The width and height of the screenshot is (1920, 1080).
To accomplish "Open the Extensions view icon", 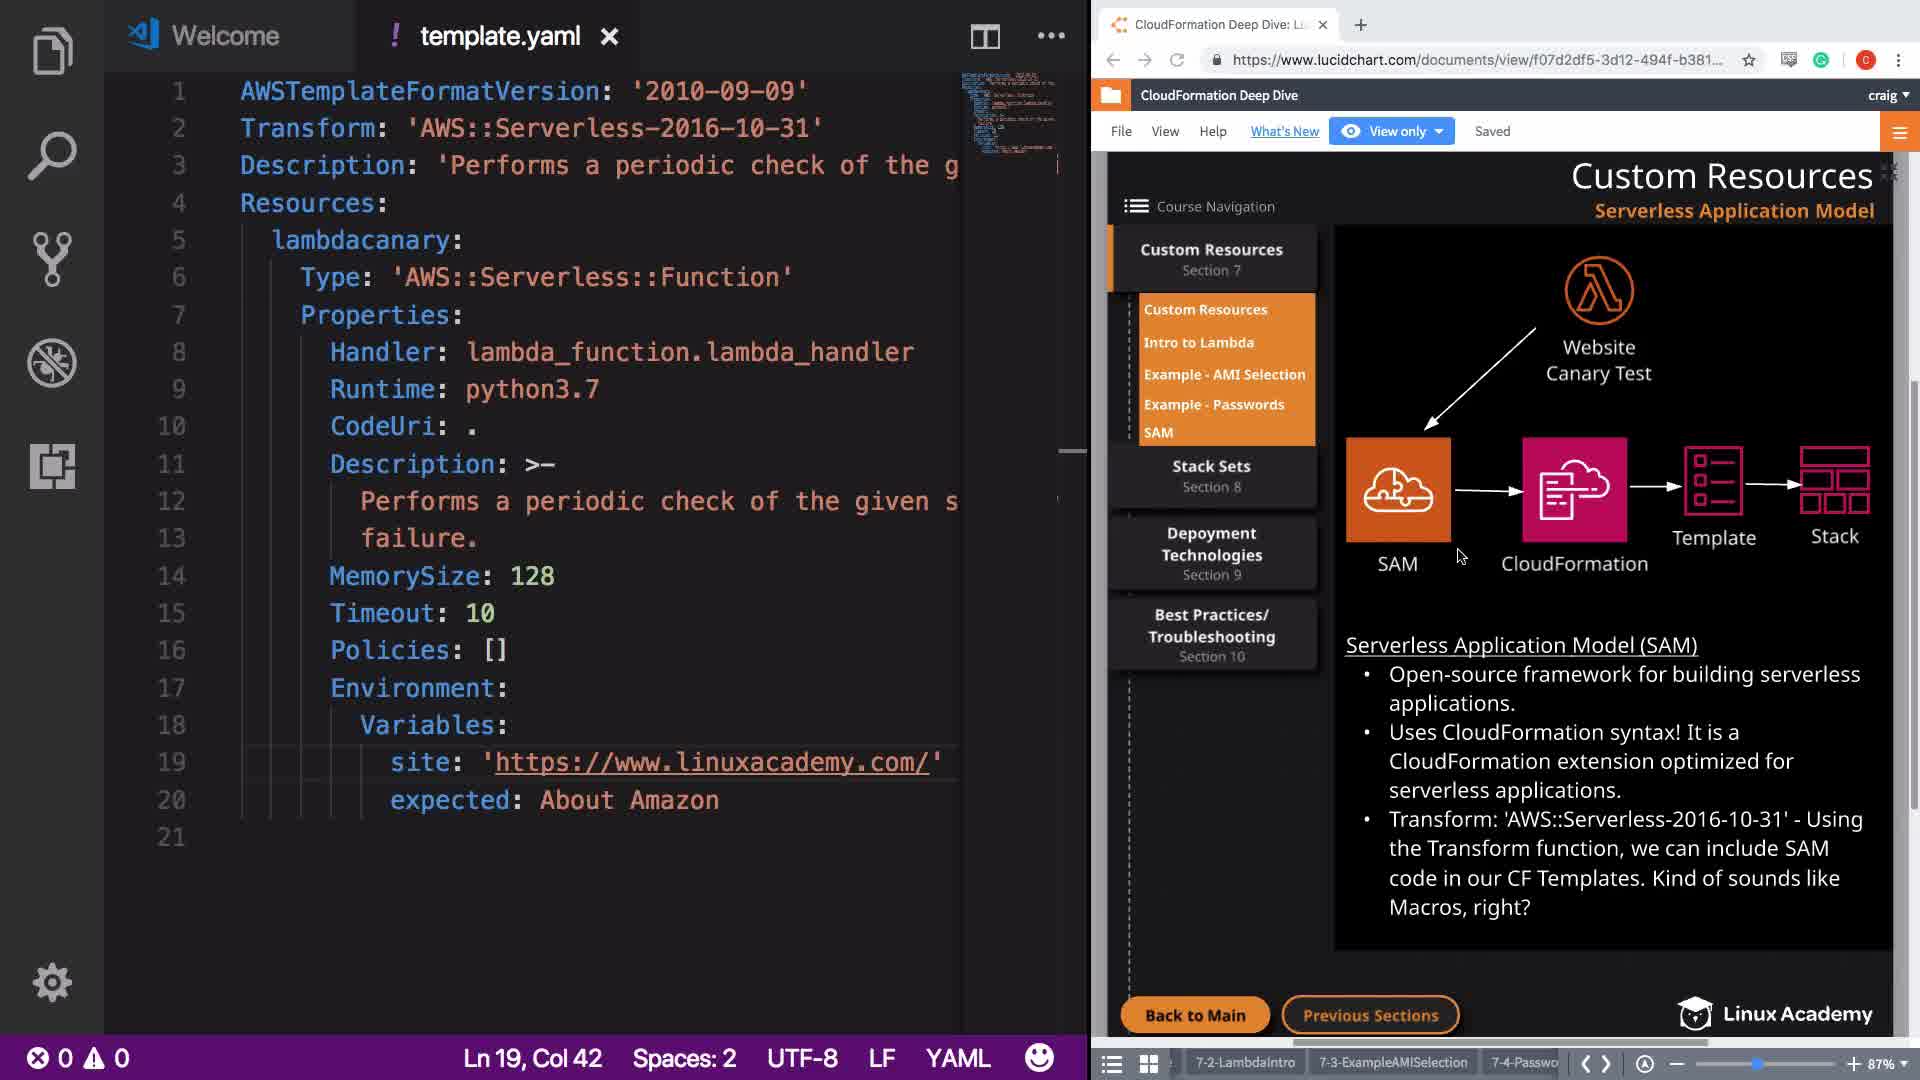I will (x=52, y=466).
